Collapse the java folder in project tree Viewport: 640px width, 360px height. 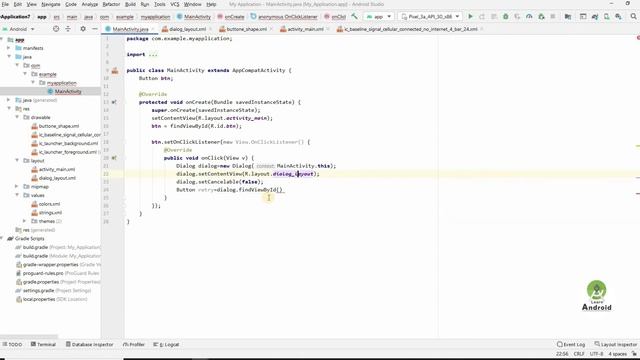click(9, 57)
